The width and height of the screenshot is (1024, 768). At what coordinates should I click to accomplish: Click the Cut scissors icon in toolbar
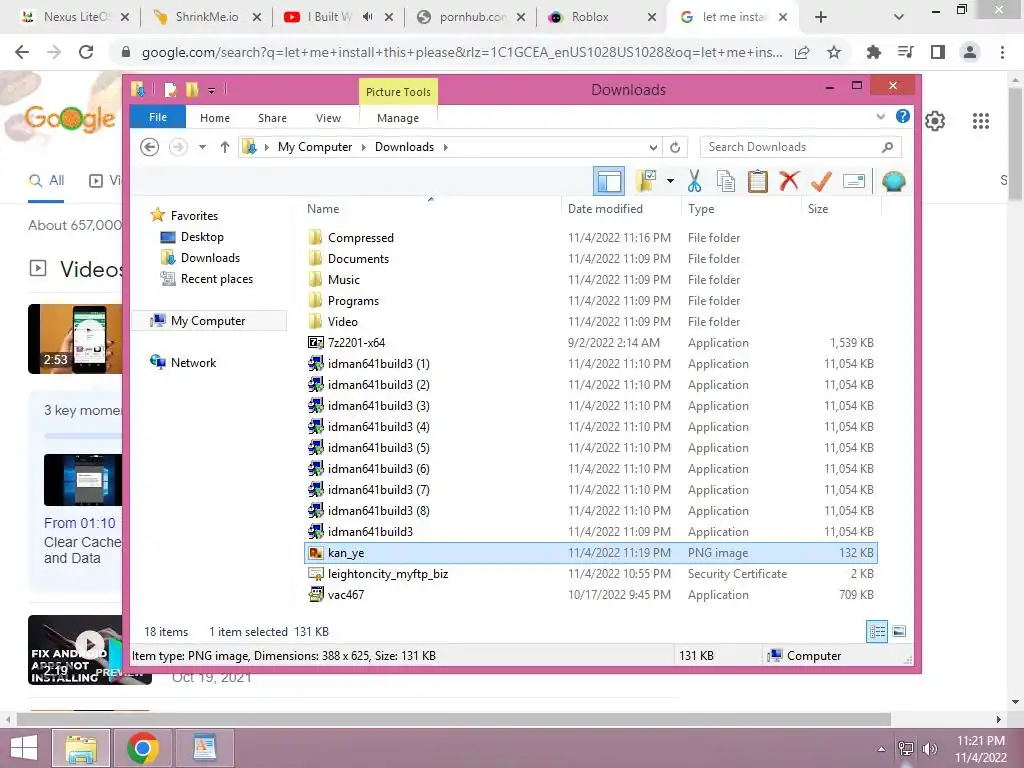click(x=694, y=181)
